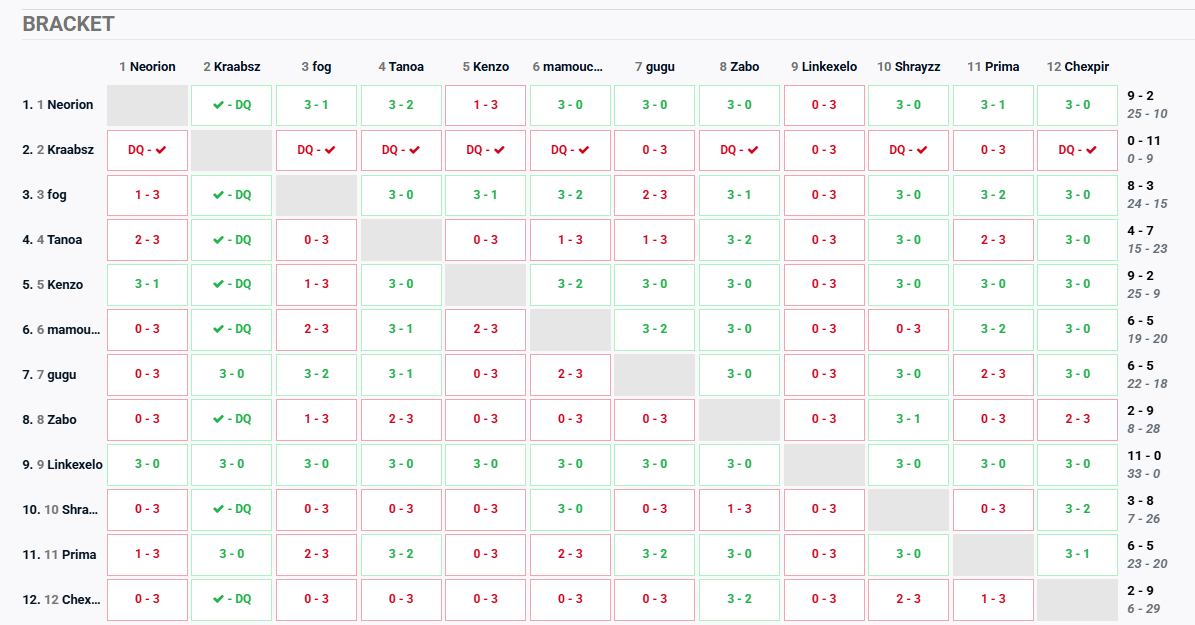Screen dimensions: 1195x625
Task: View Neorion vs Tanoa 3 - 2 result
Action: (401, 105)
